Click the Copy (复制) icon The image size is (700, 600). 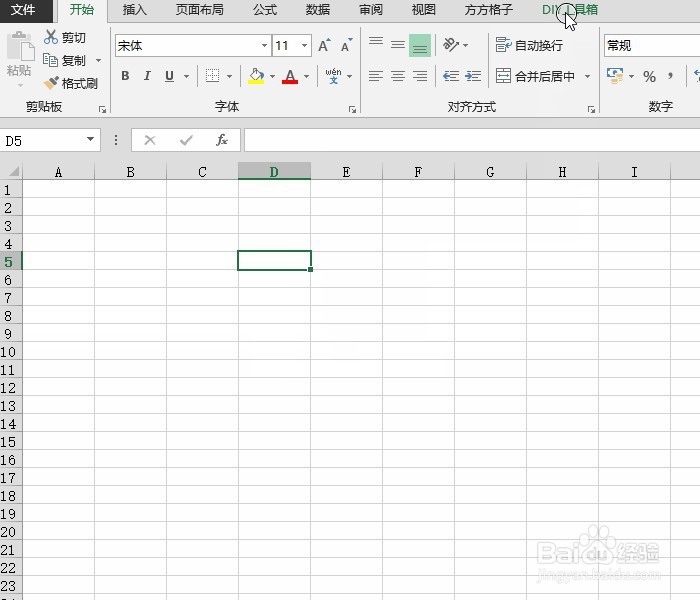click(50, 60)
